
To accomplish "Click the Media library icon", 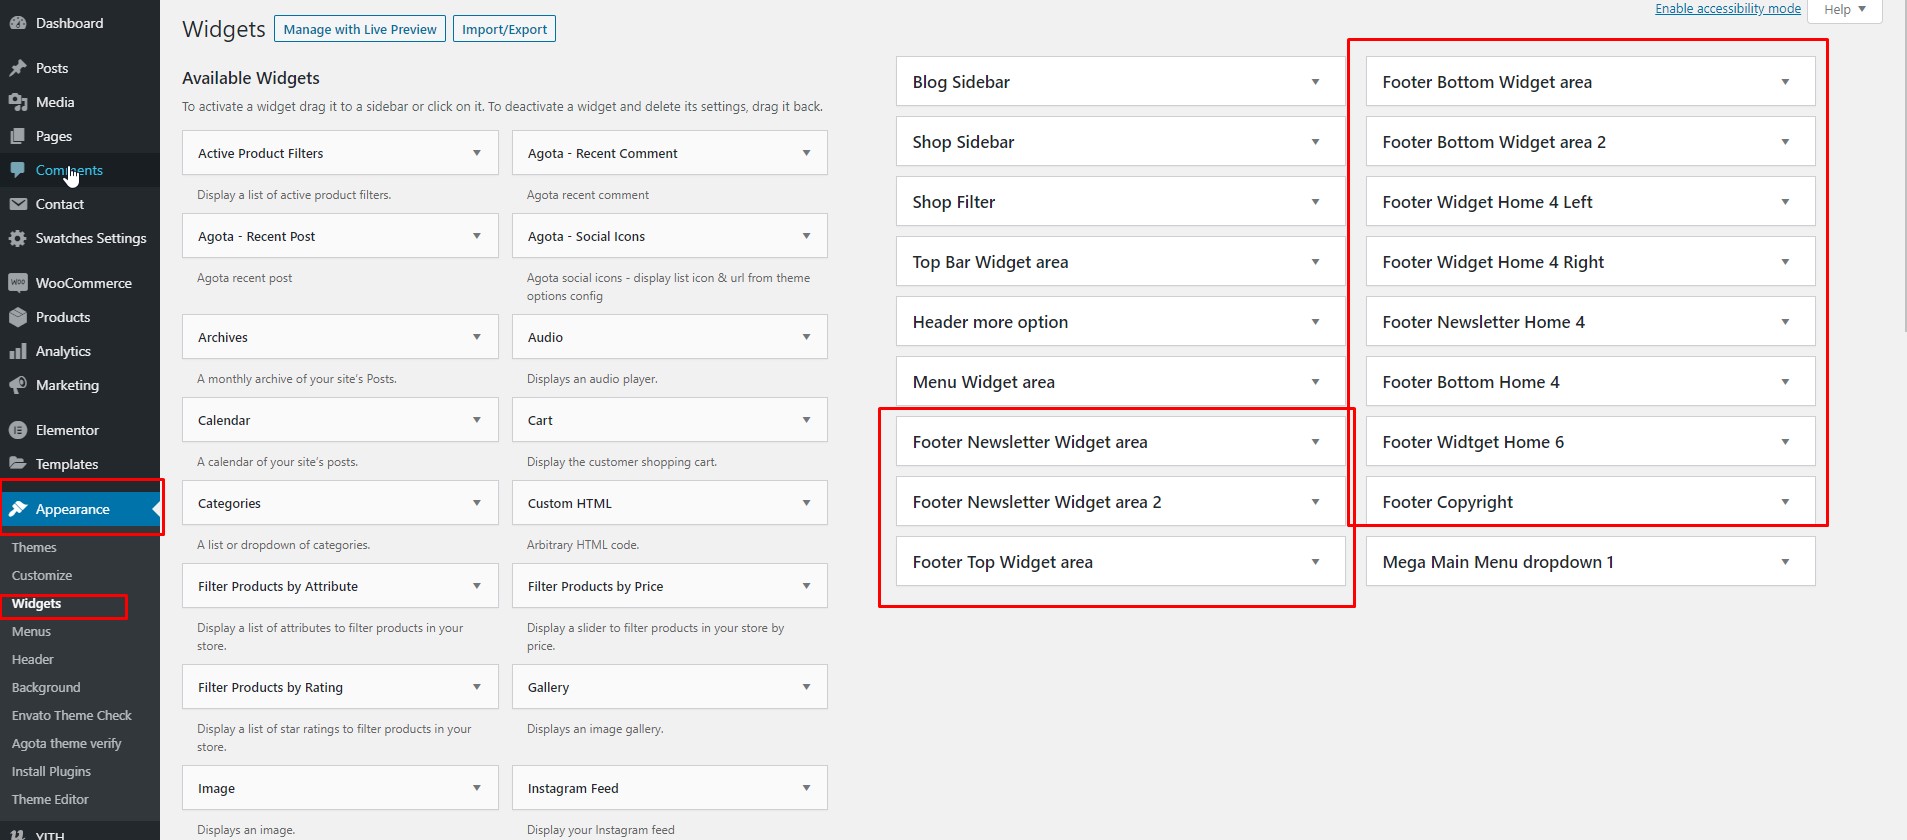I will click(17, 102).
